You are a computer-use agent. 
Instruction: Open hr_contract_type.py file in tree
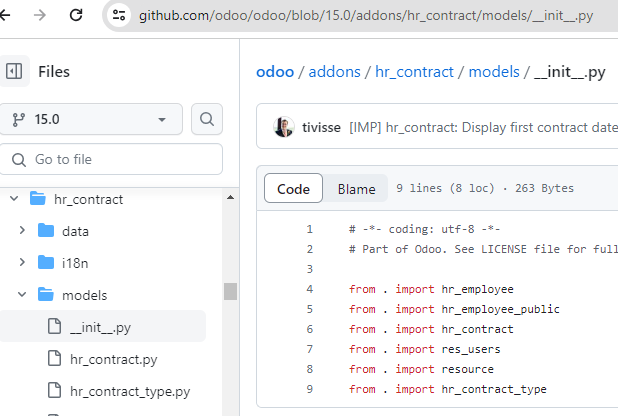tap(130, 391)
